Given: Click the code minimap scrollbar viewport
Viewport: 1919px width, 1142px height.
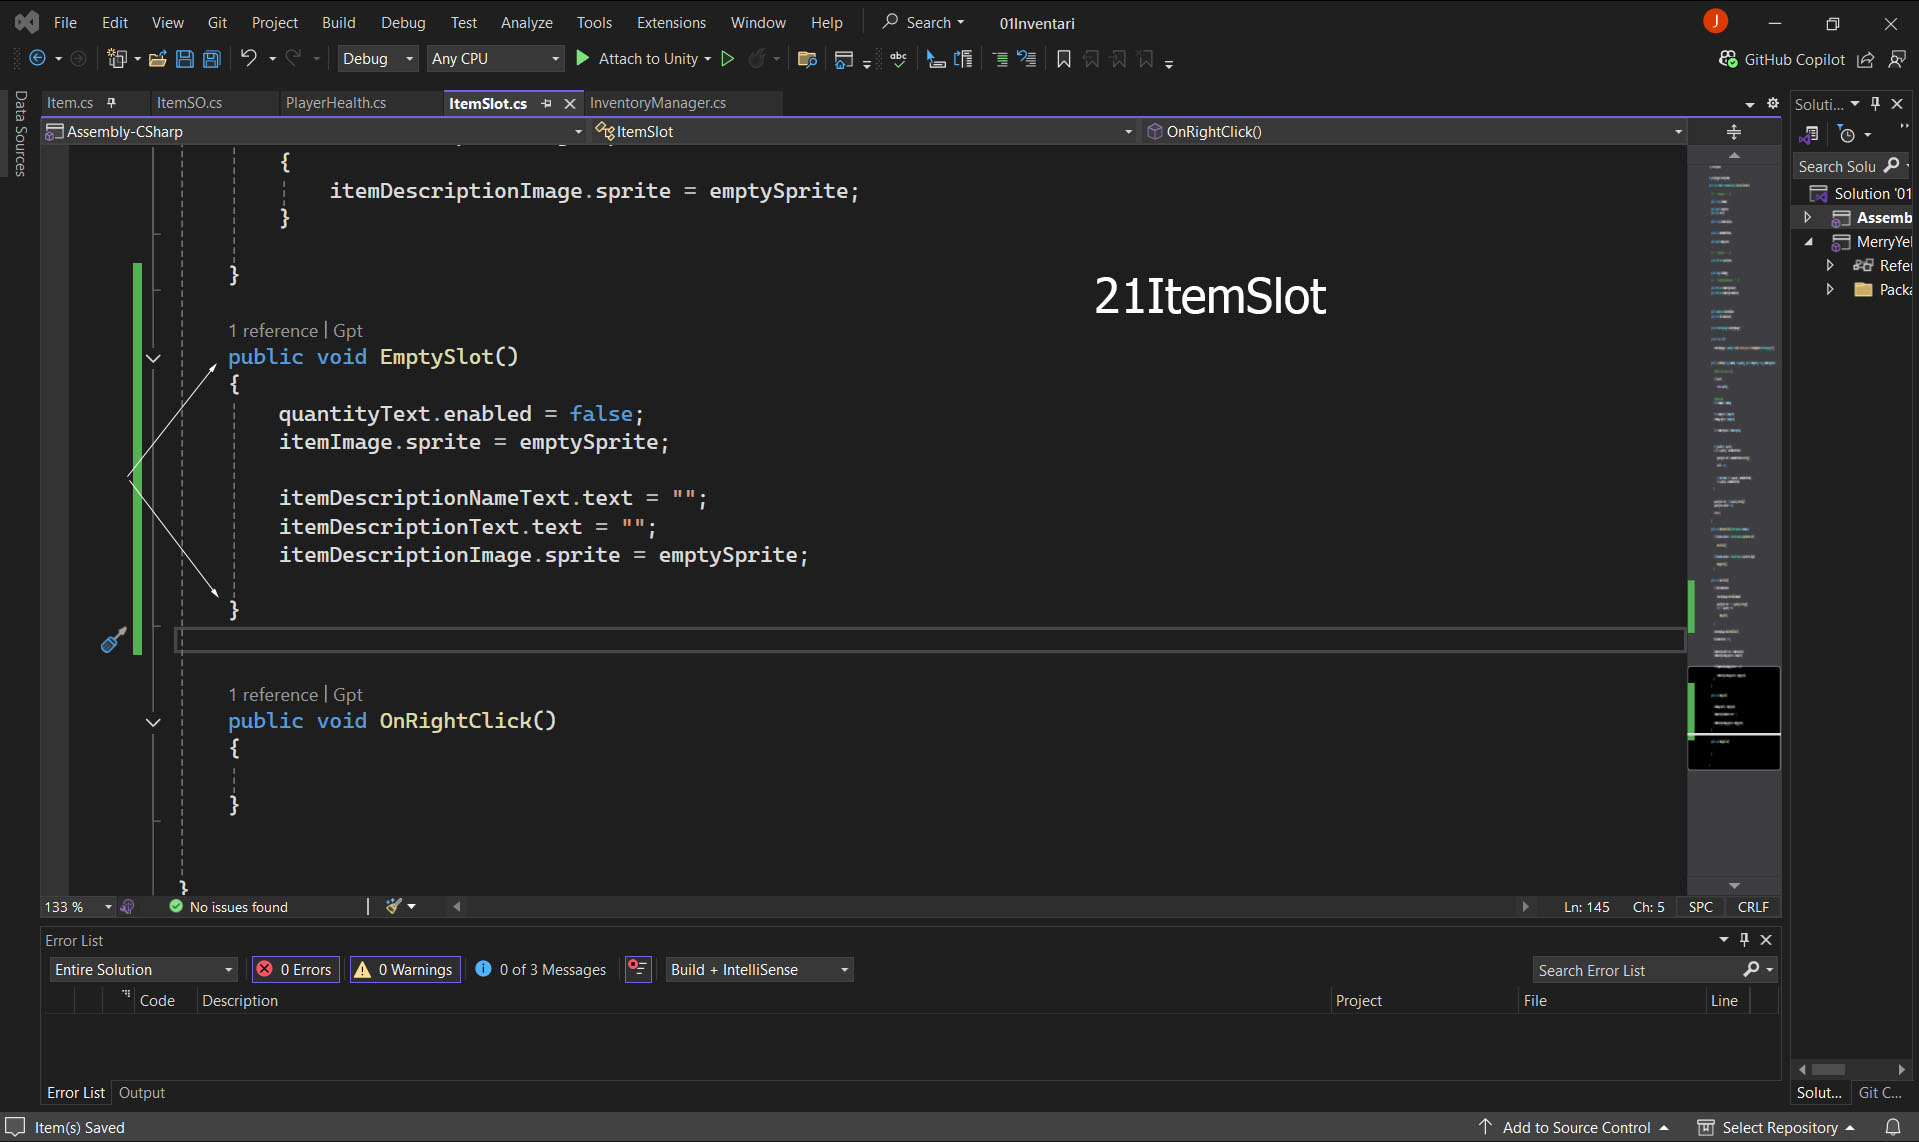Looking at the screenshot, I should tap(1733, 718).
